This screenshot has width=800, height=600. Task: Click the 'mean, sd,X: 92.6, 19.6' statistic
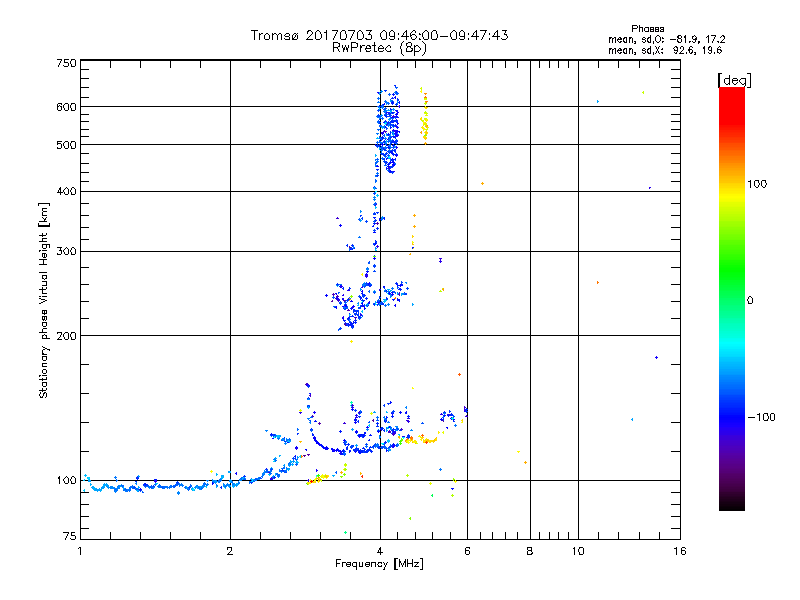[665, 50]
